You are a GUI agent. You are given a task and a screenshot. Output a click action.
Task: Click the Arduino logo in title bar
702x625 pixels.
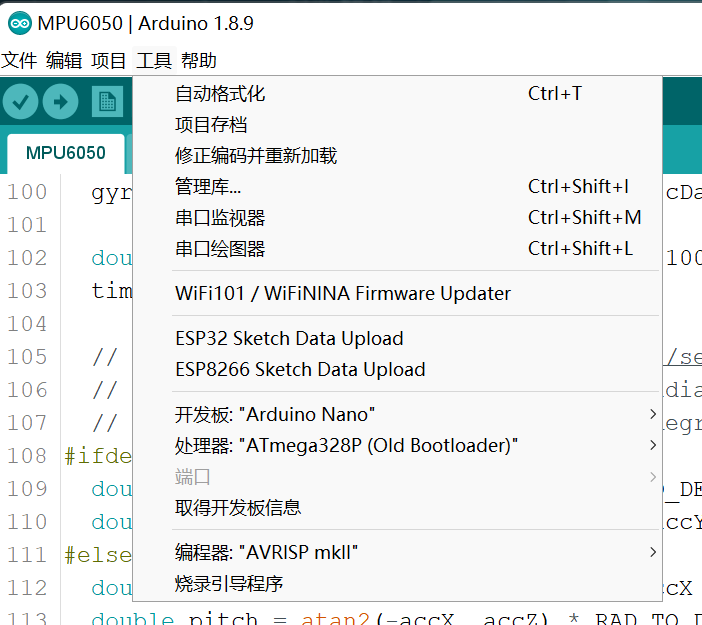point(20,23)
